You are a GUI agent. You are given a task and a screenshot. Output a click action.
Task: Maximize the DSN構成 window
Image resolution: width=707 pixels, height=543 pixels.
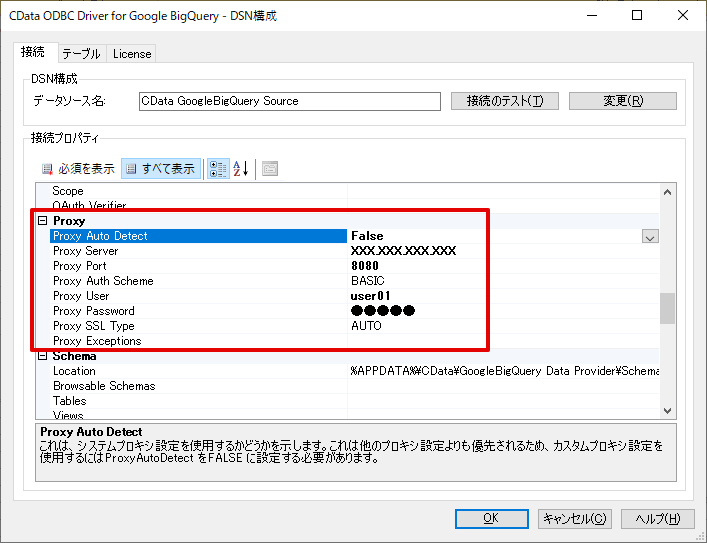(637, 15)
